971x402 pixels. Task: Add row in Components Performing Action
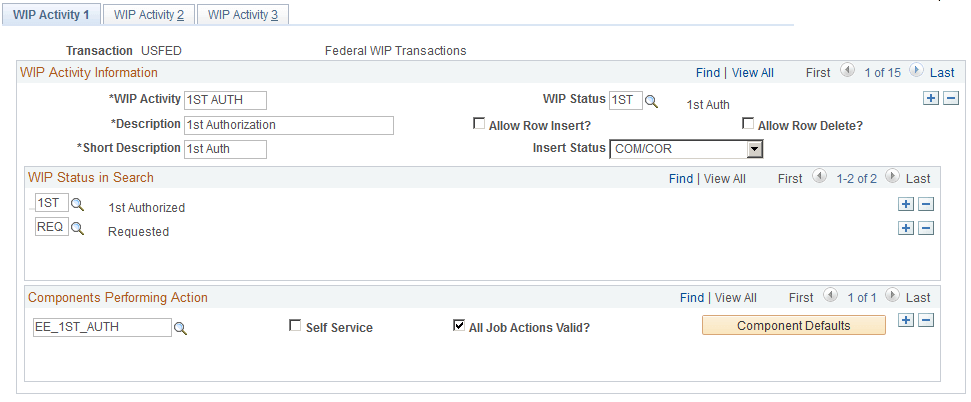pyautogui.click(x=905, y=320)
